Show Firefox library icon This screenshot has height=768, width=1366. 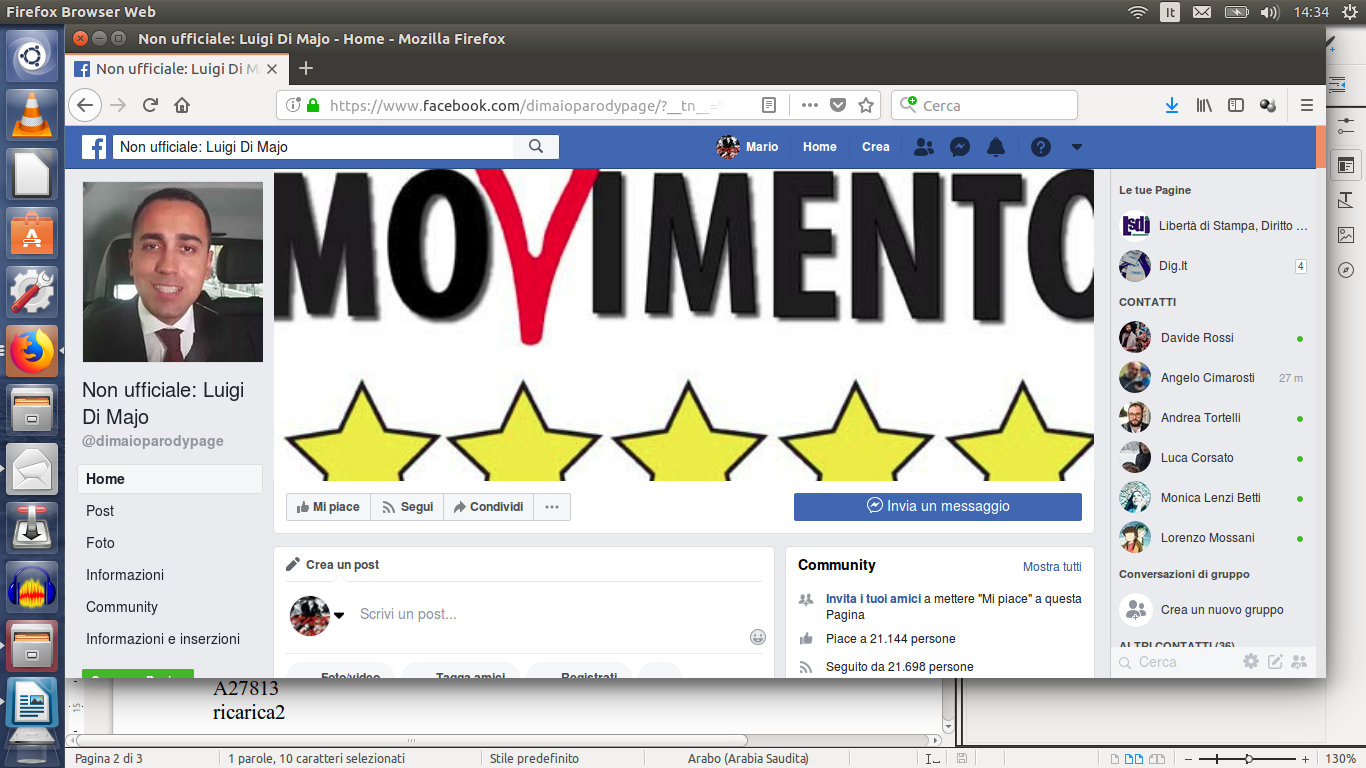1204,105
